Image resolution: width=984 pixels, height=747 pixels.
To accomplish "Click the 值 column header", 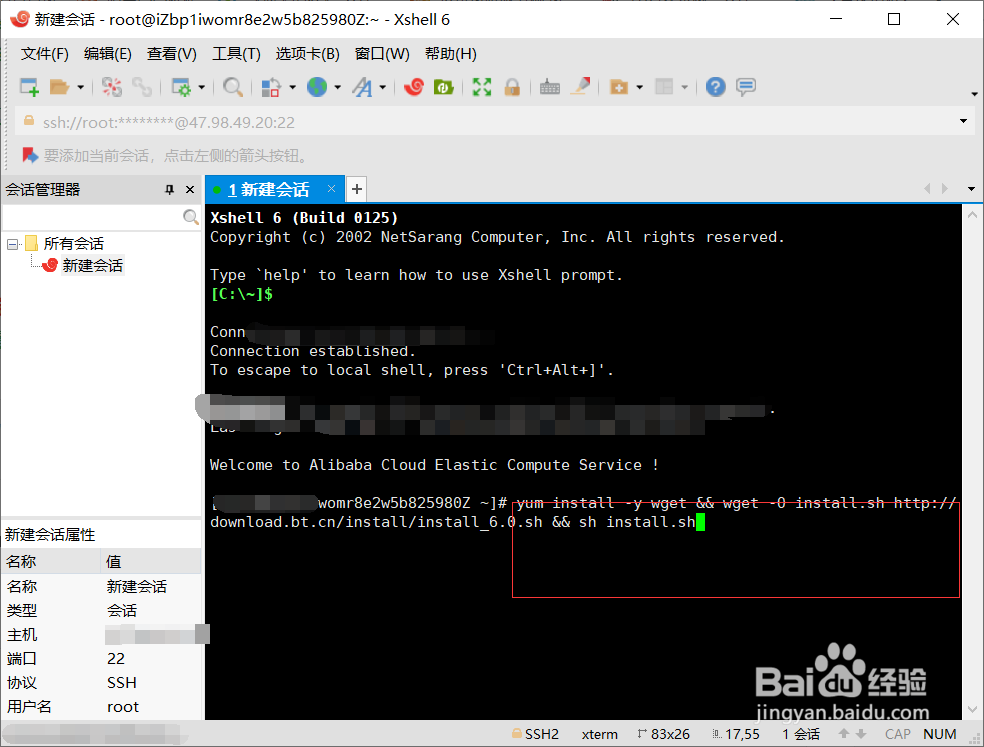I will (151, 561).
